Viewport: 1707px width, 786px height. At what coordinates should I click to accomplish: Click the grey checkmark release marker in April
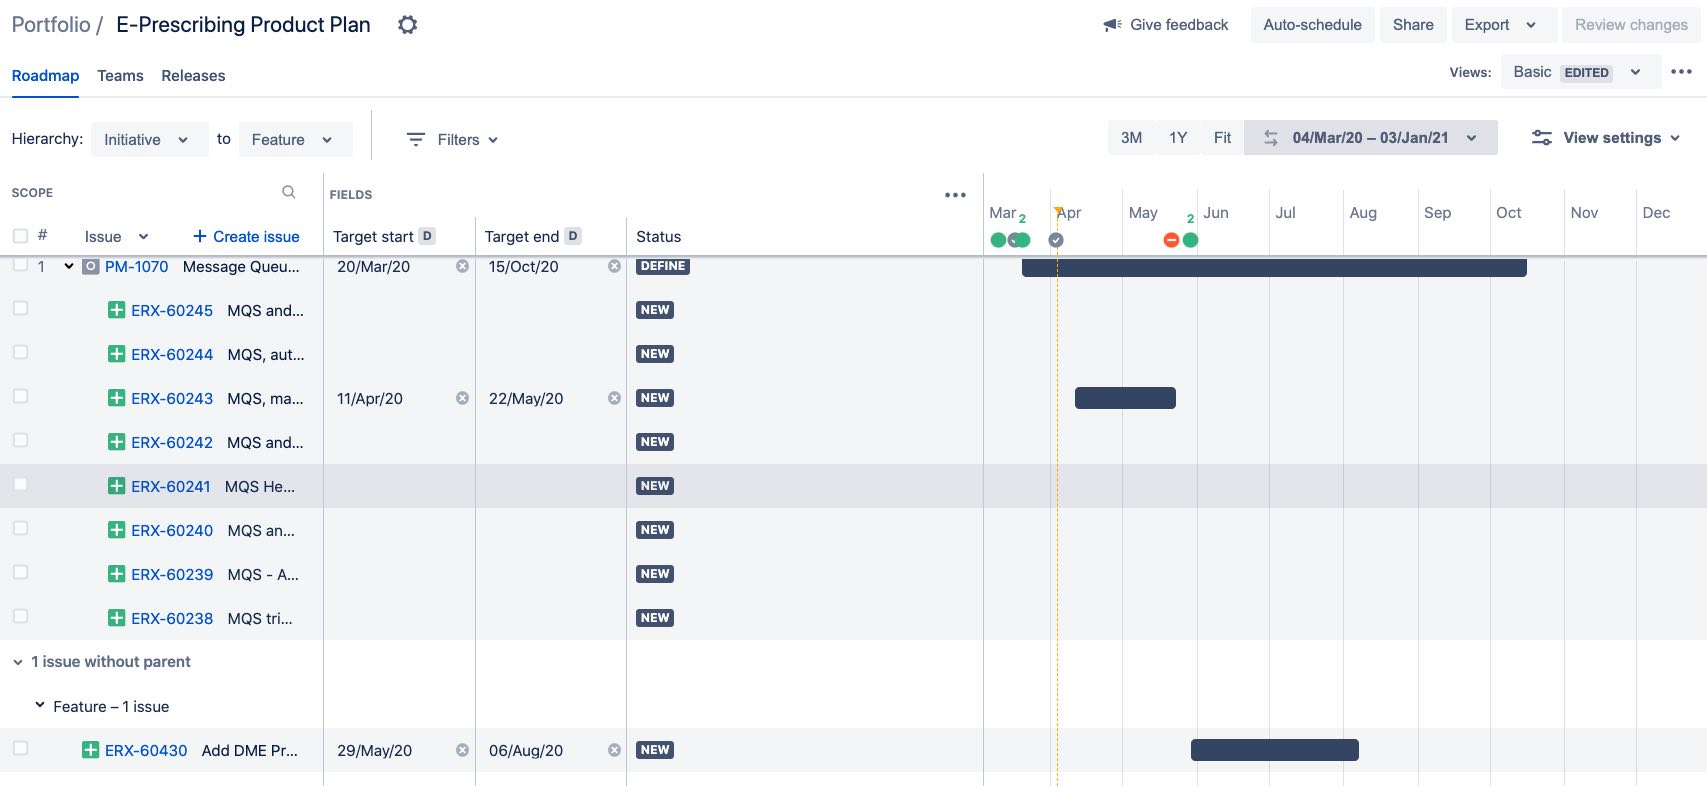point(1056,240)
